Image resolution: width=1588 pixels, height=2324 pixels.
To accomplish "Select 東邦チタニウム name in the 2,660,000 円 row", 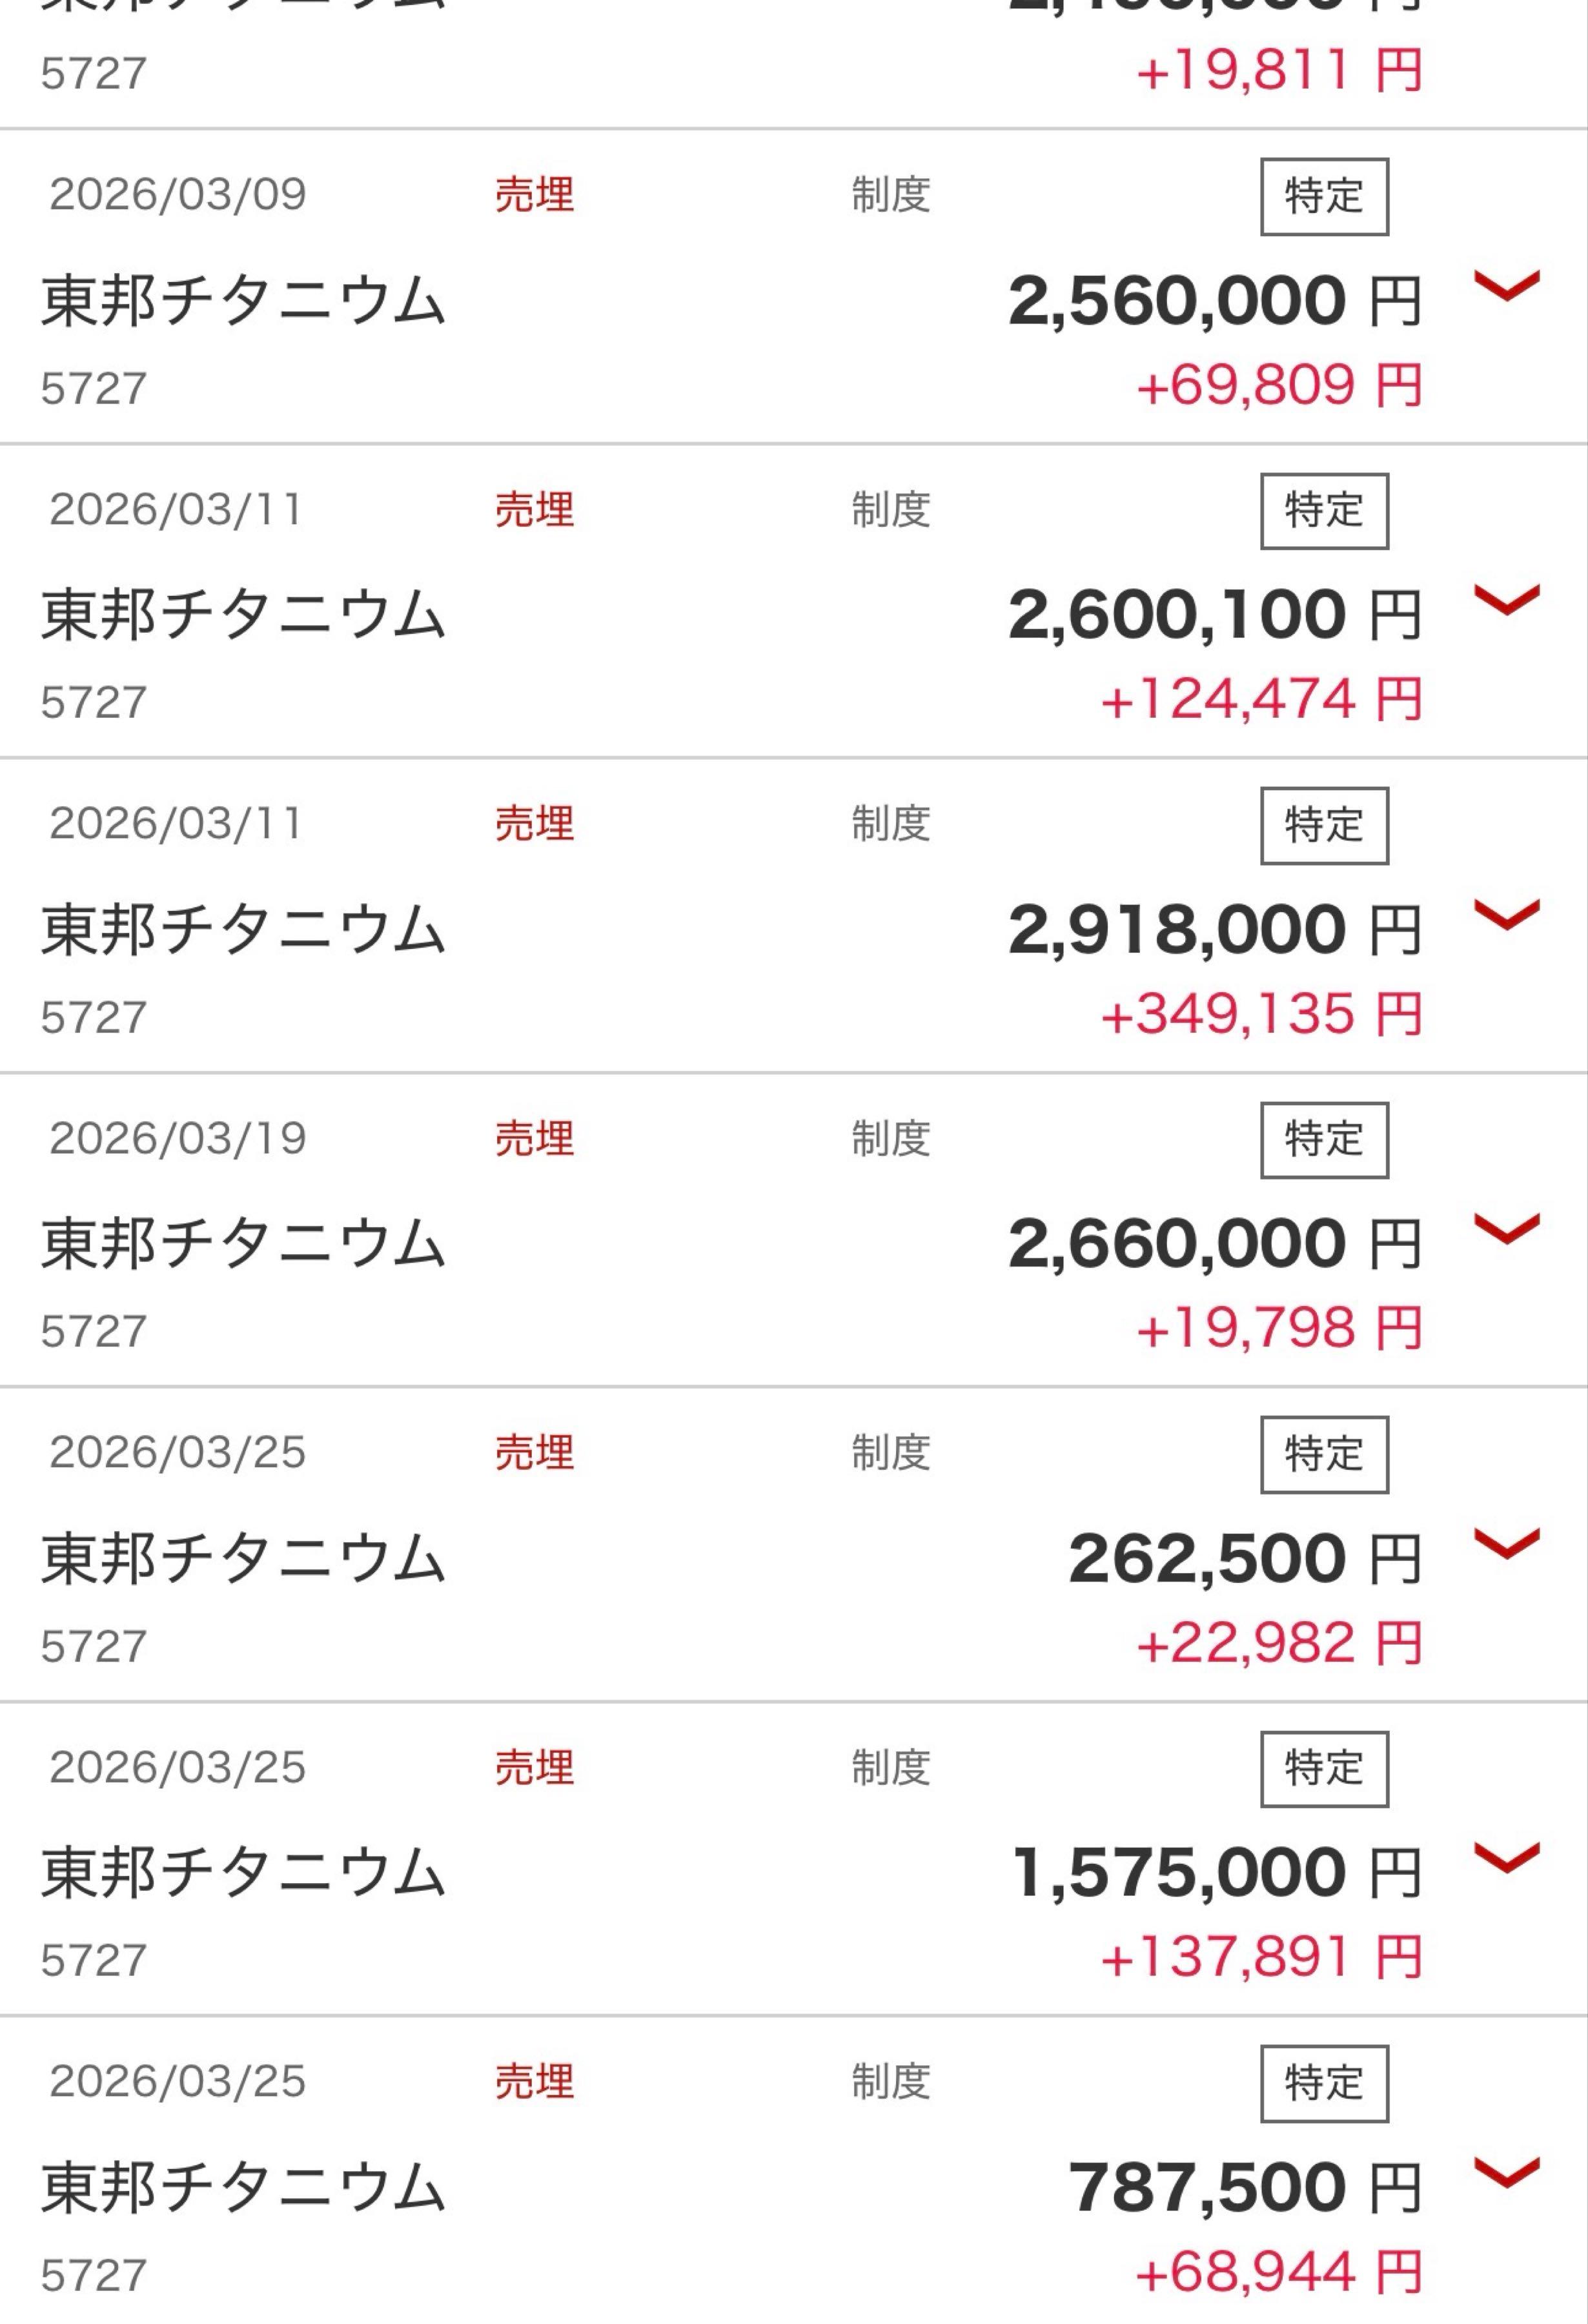I will click(243, 1244).
